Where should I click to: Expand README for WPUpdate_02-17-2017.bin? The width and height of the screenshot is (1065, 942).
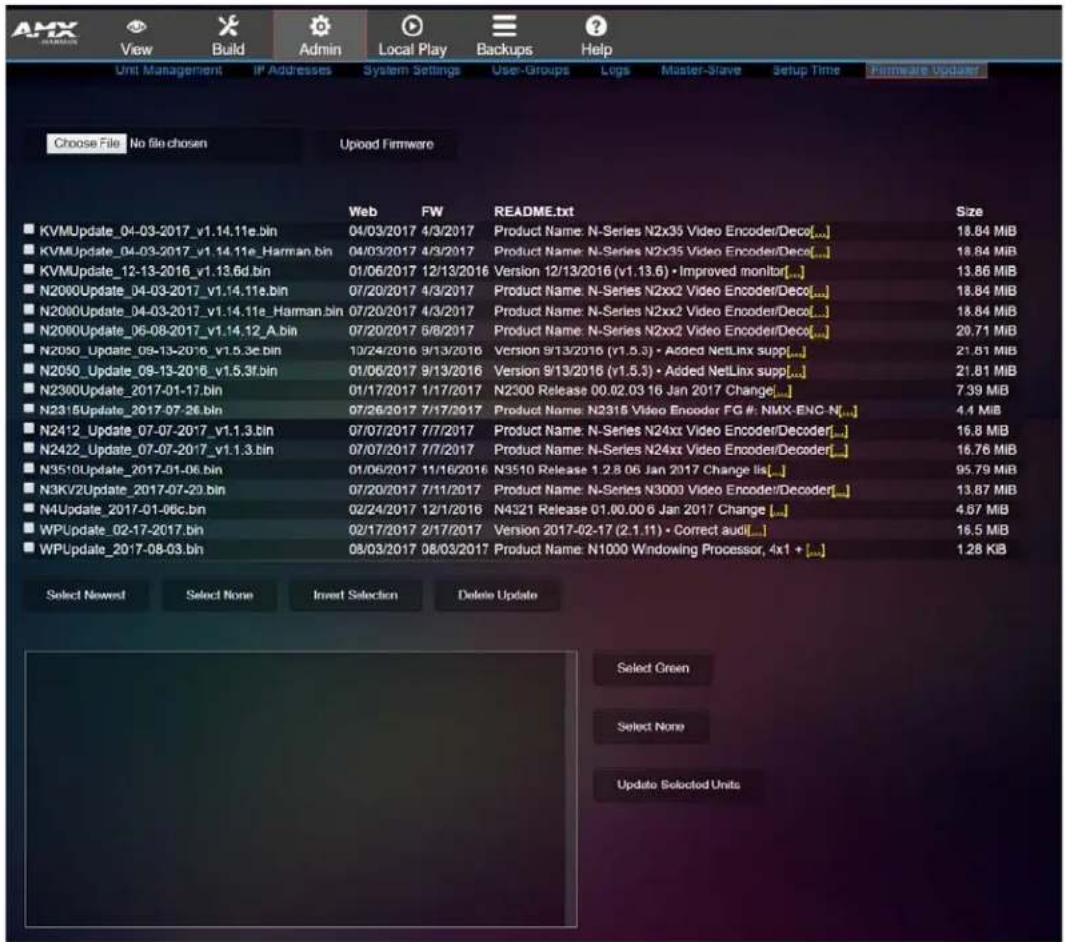pyautogui.click(x=757, y=530)
